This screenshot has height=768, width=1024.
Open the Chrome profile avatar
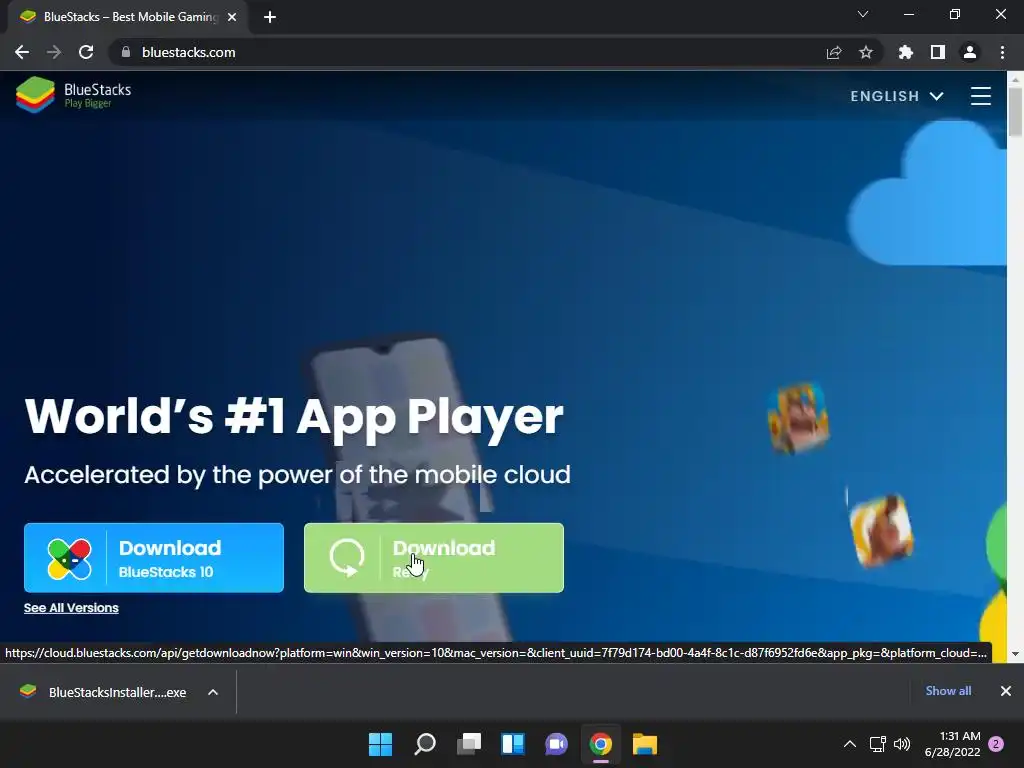[970, 52]
